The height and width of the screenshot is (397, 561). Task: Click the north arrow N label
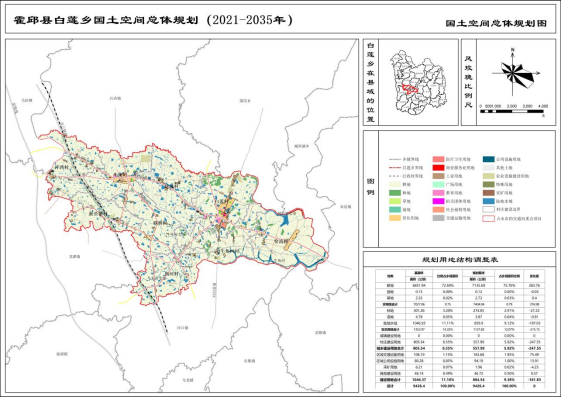[513, 50]
